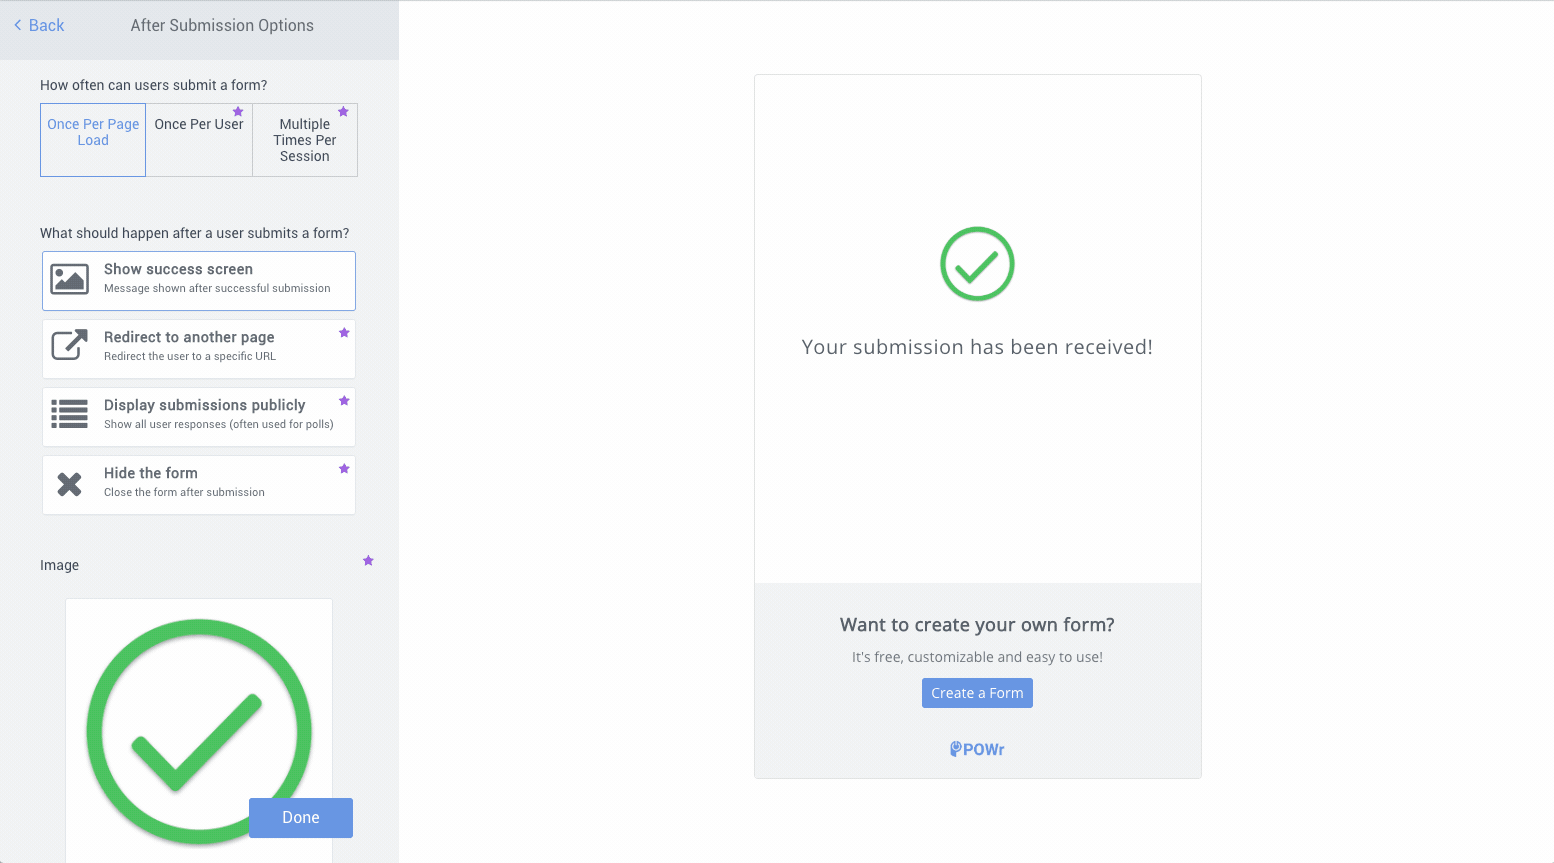Expand the Back navigation chevron
Screen dimensions: 1554x863
(x=17, y=25)
